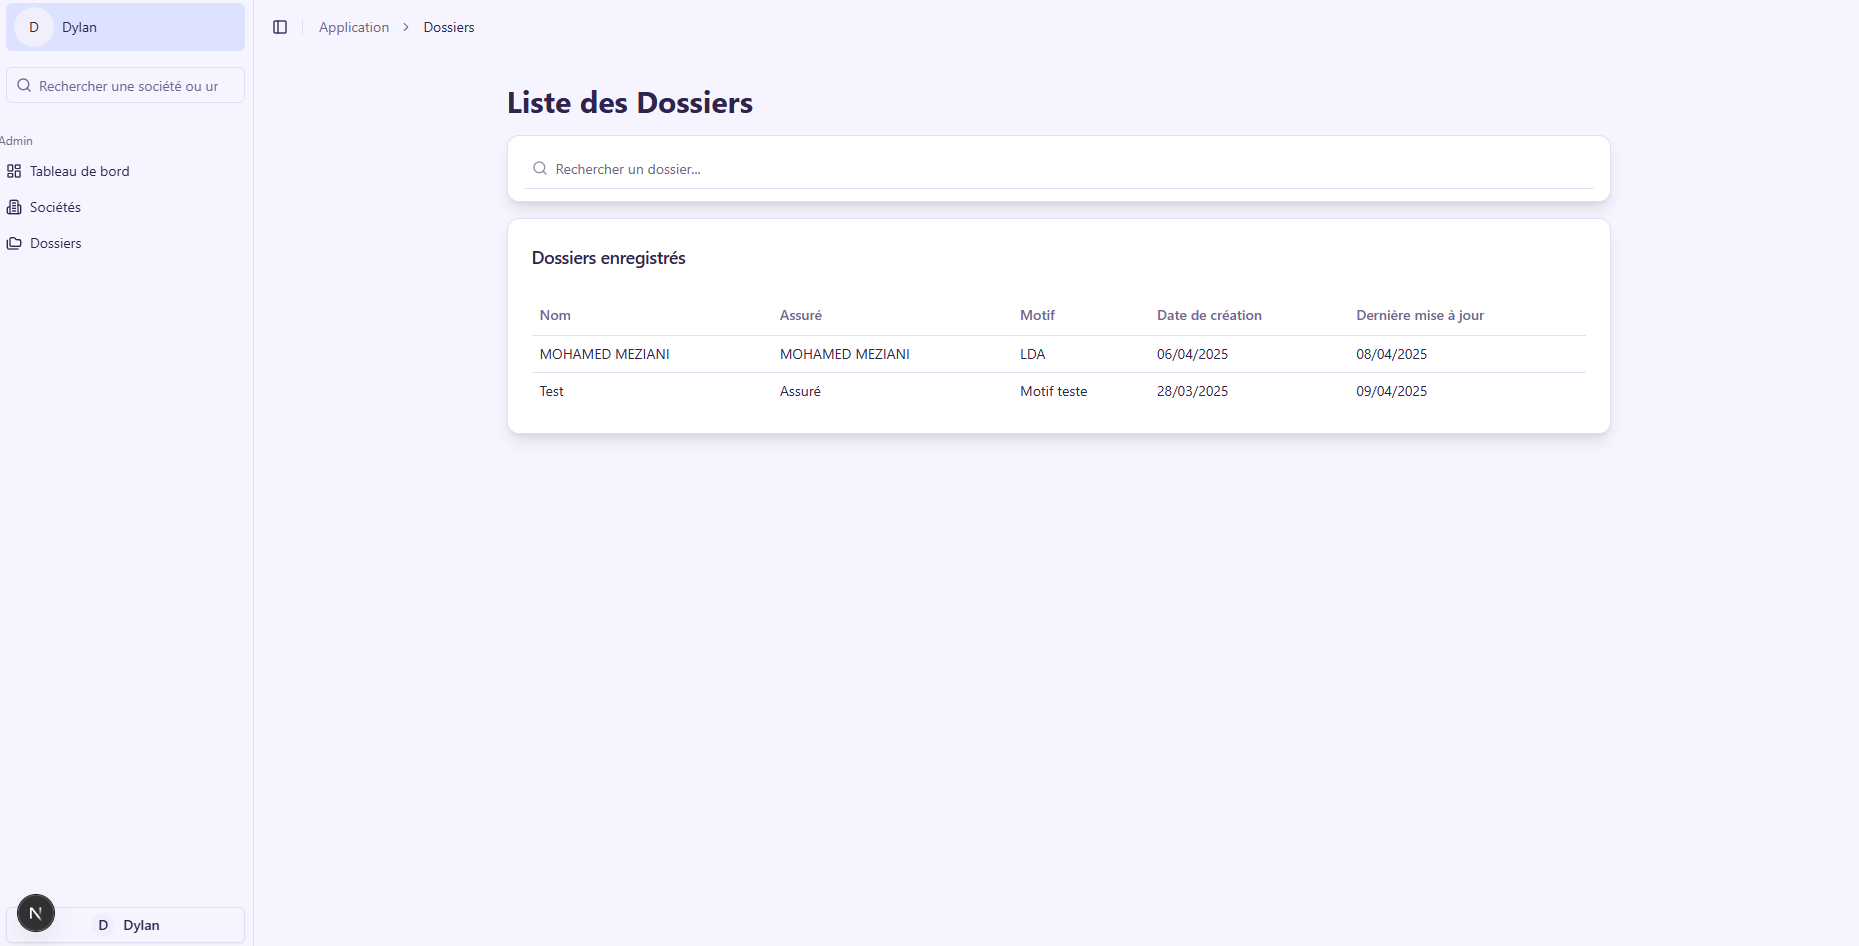The image size is (1859, 946).
Task: Click the Sociétés building icon in sidebar
Action: 14,207
